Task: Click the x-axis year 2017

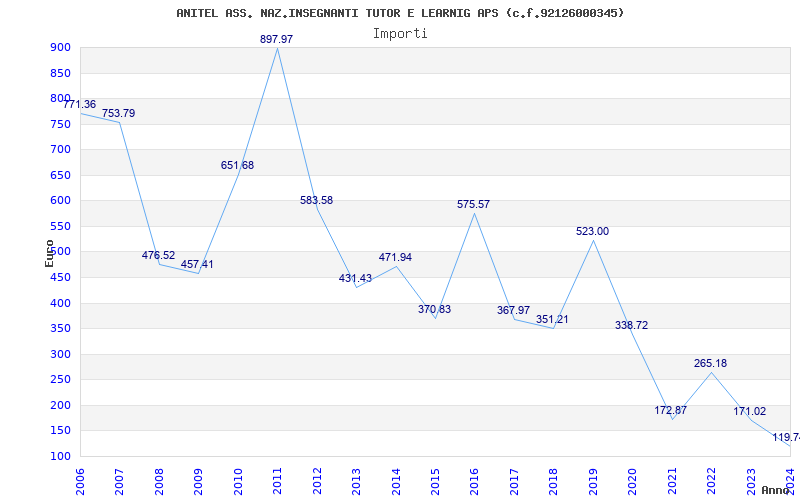Action: (514, 482)
